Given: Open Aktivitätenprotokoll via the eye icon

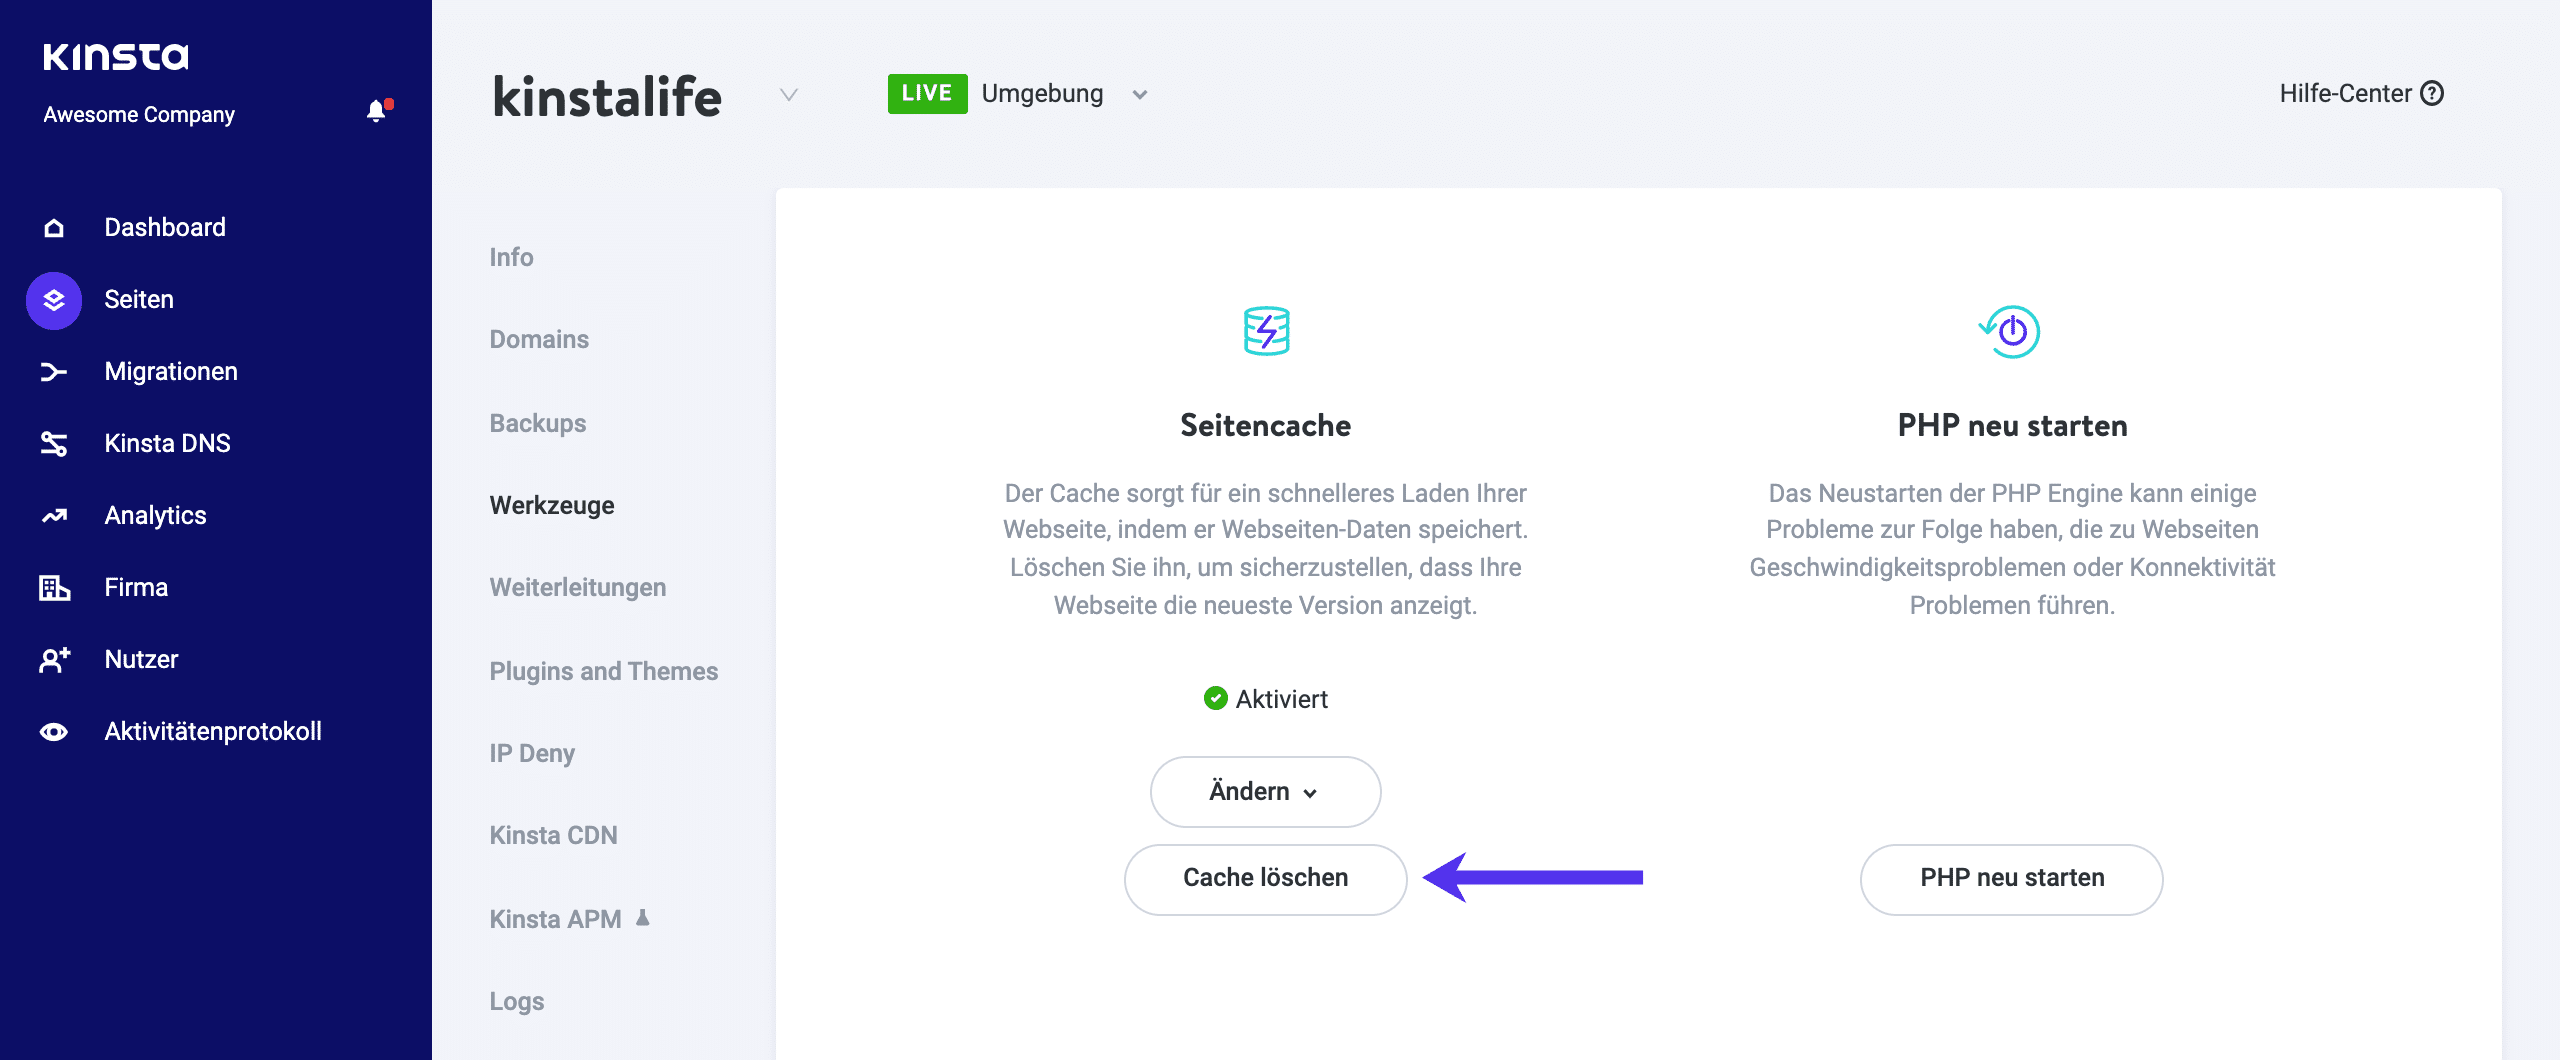Looking at the screenshot, I should [52, 731].
